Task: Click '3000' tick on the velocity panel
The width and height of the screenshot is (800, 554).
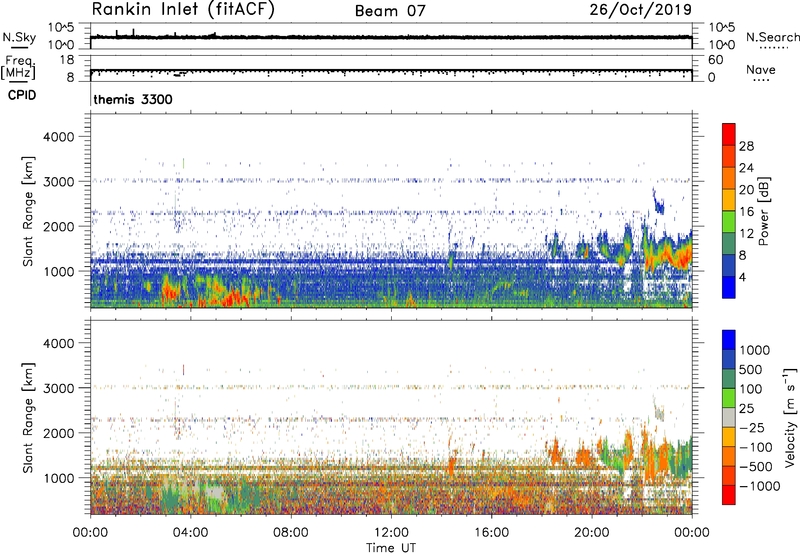Action: pyautogui.click(x=58, y=388)
